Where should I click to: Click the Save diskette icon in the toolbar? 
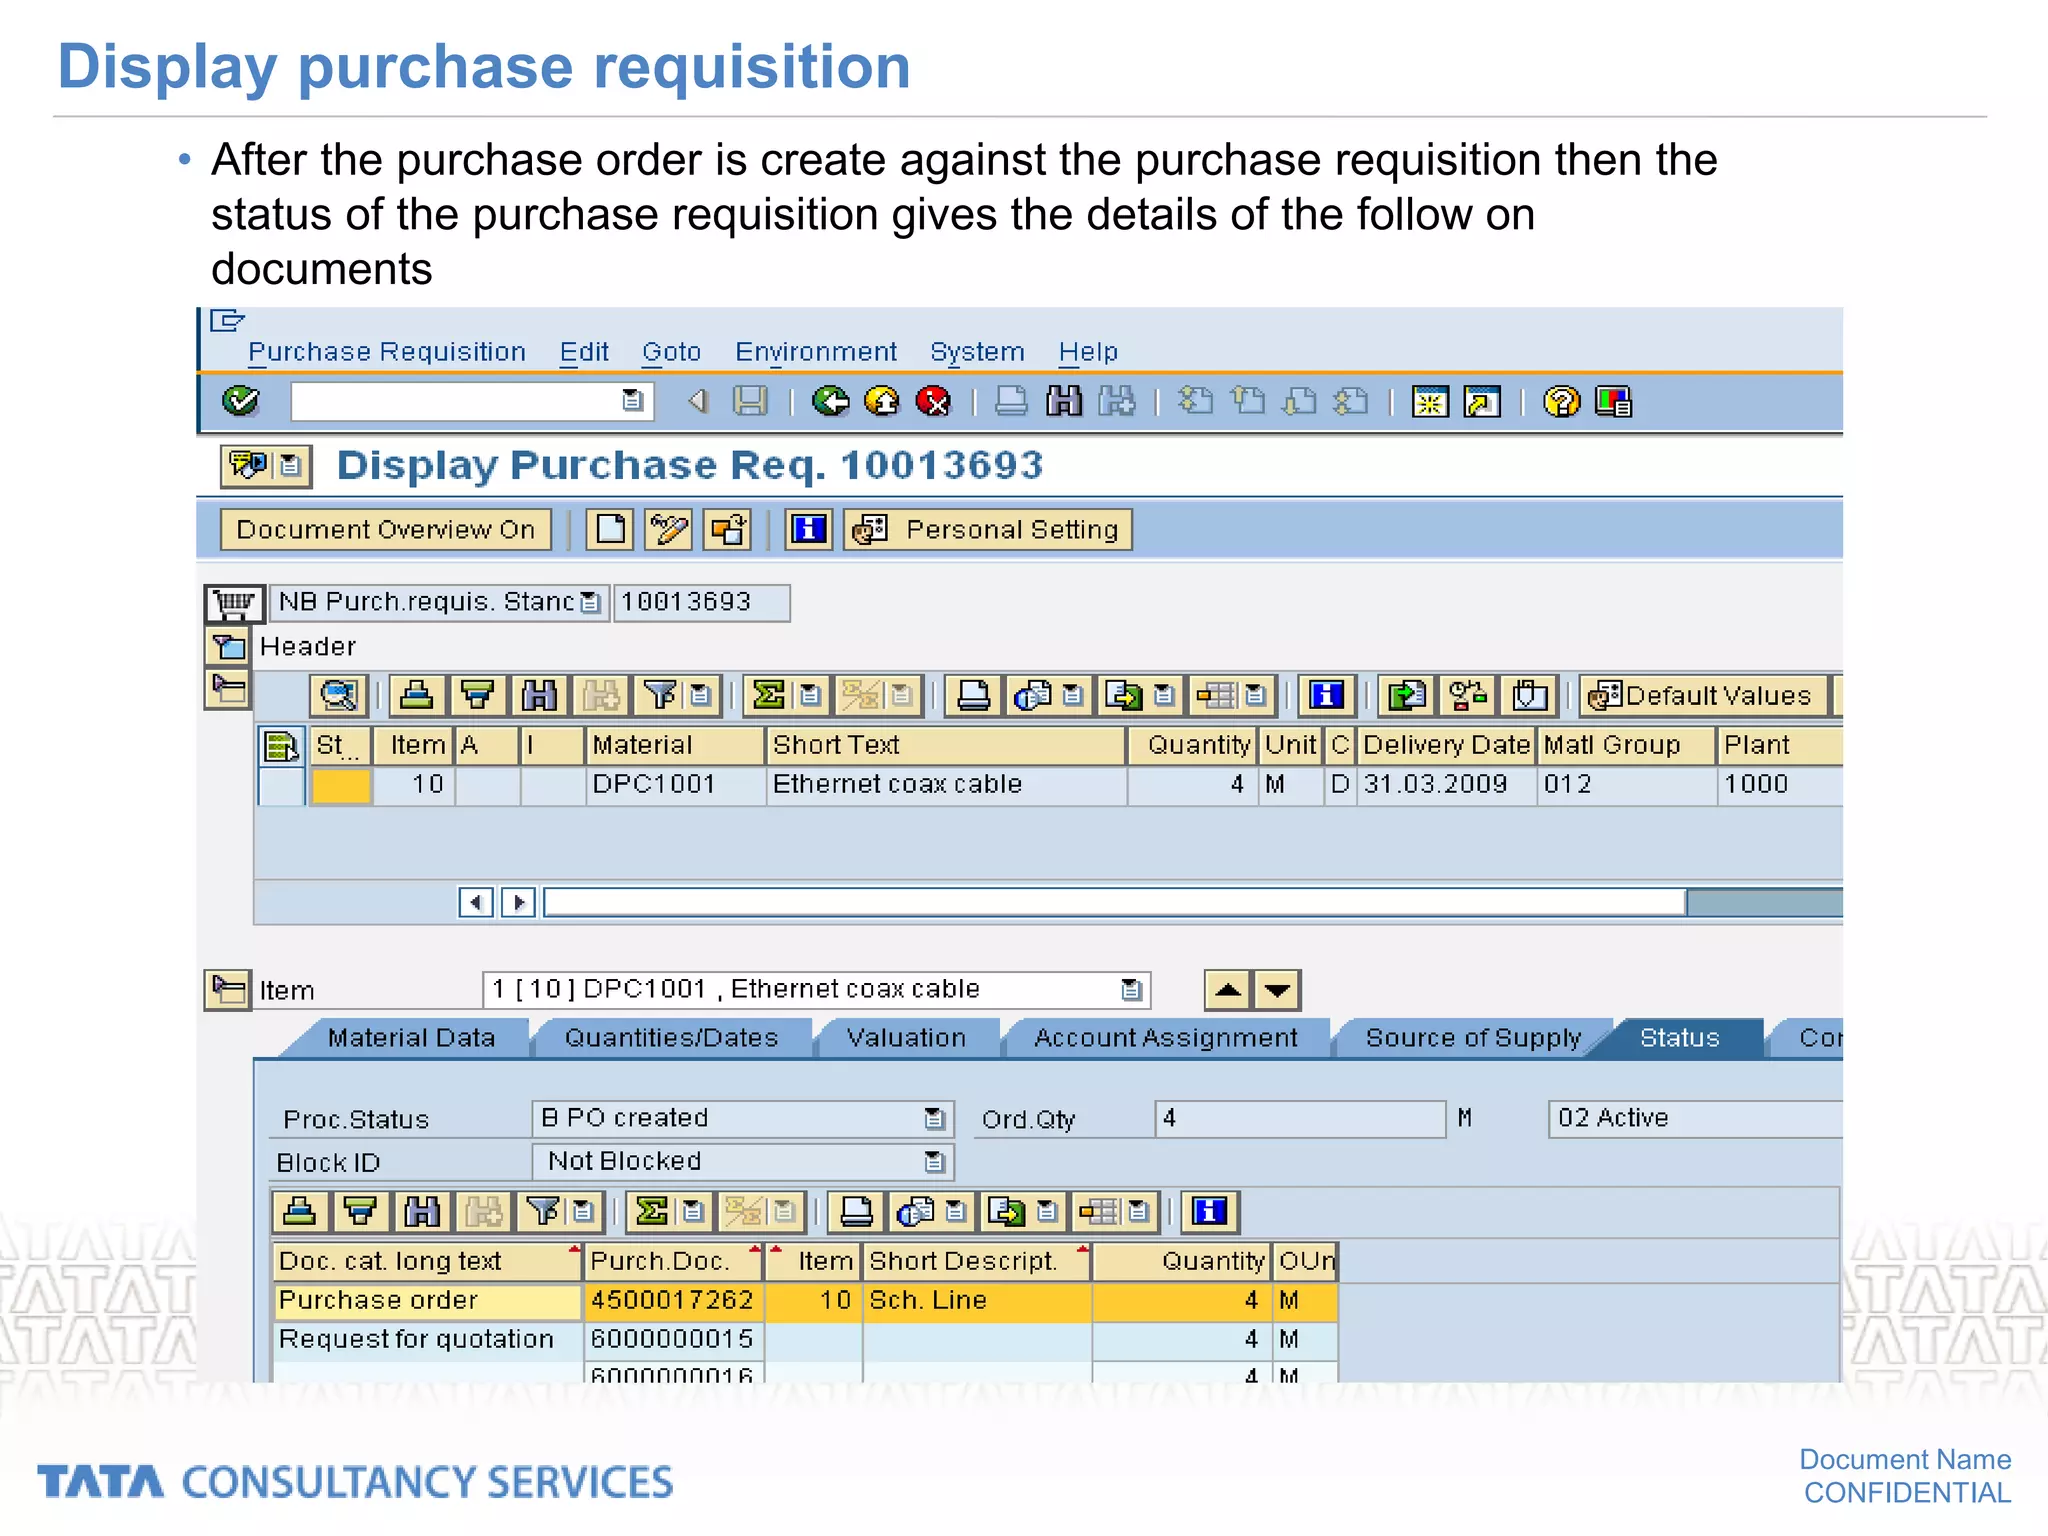750,401
